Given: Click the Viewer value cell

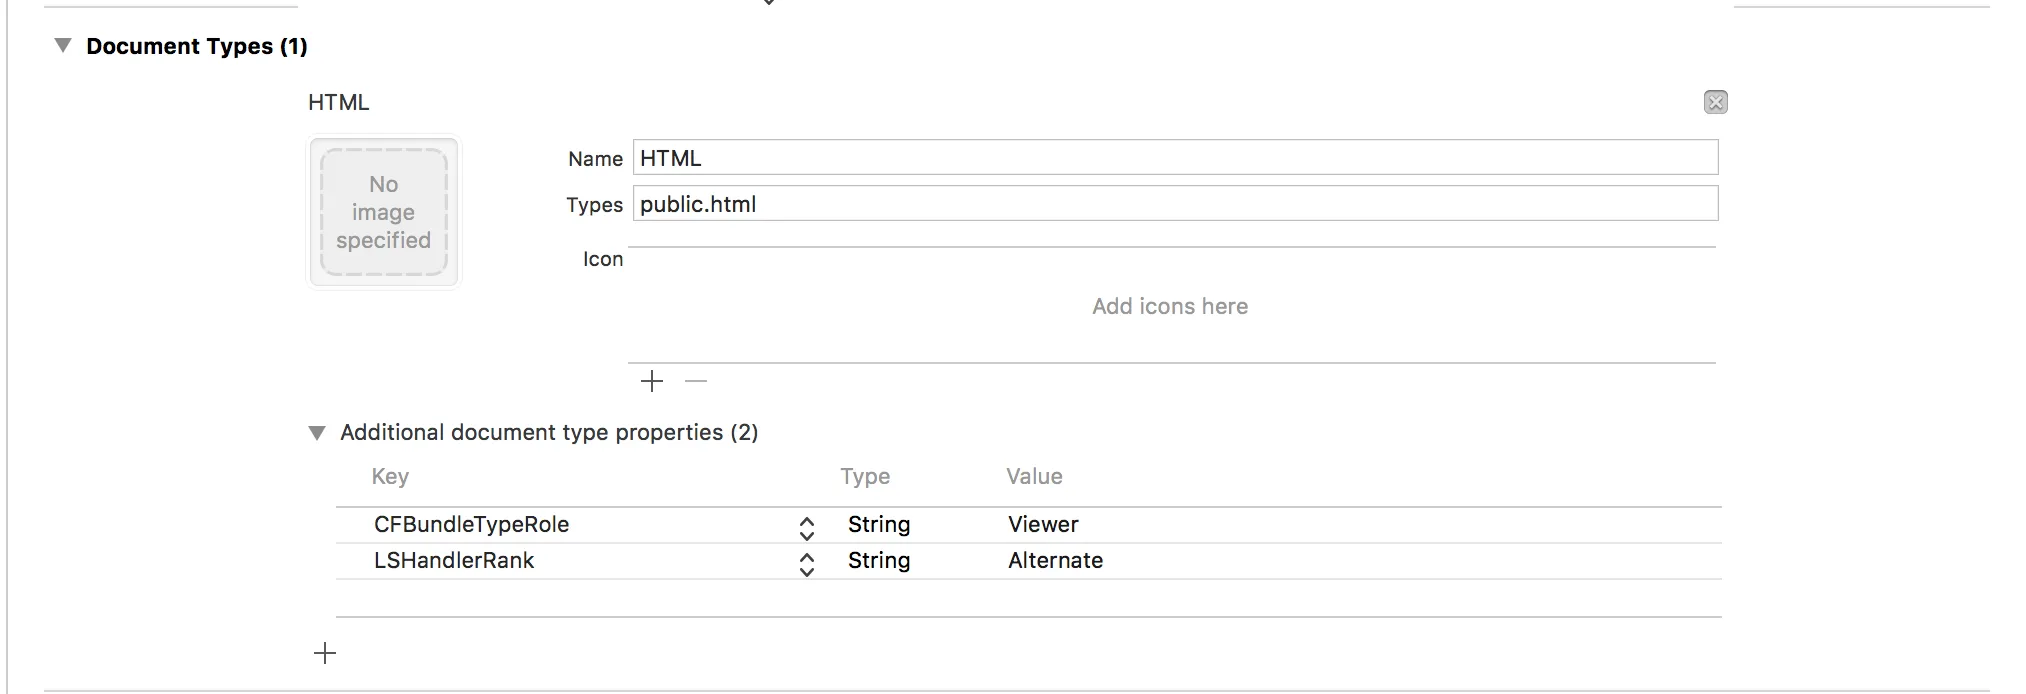Looking at the screenshot, I should click(x=1043, y=525).
